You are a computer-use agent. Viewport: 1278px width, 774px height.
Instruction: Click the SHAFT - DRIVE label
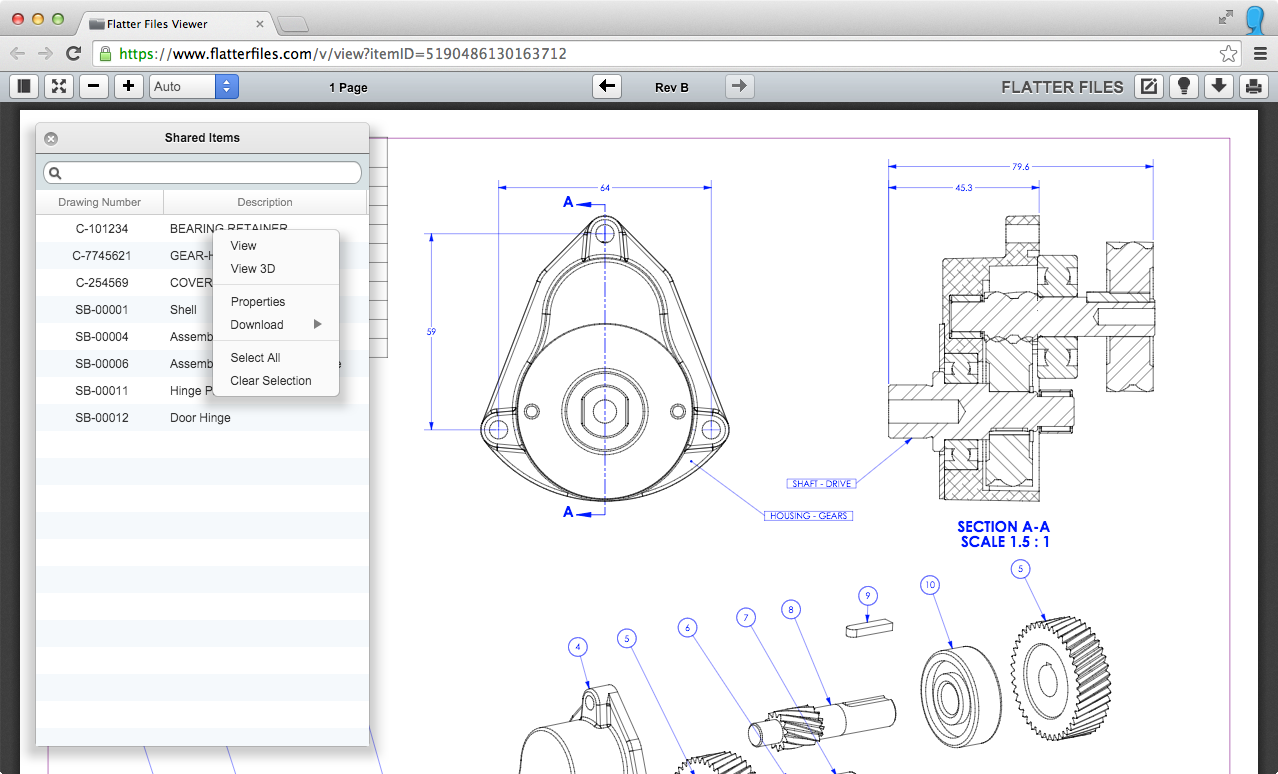[822, 484]
